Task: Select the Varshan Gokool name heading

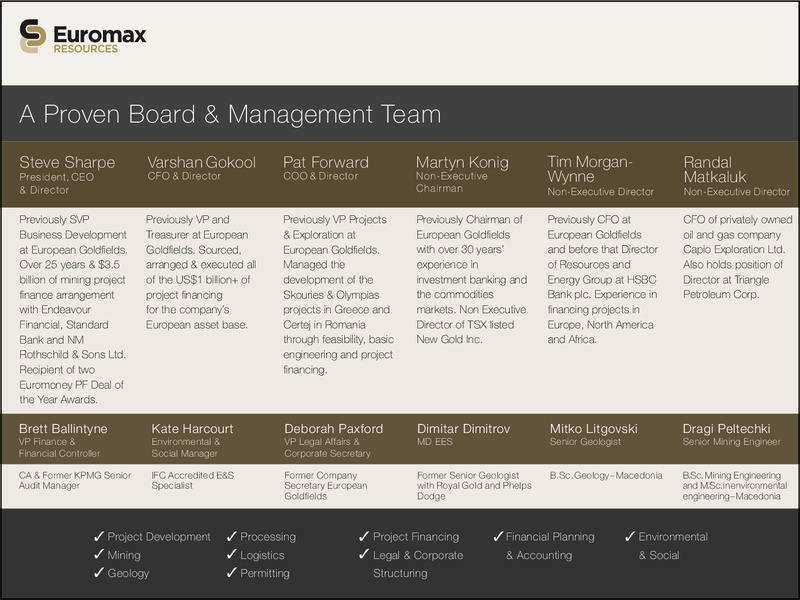Action: click(202, 162)
